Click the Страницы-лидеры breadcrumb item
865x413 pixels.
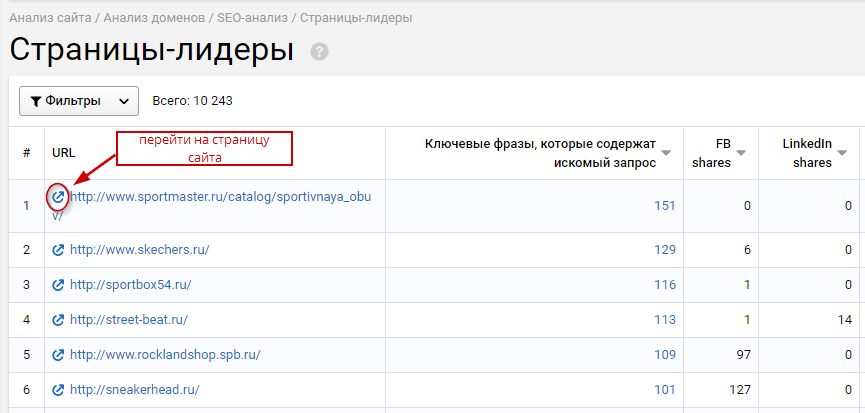click(356, 18)
